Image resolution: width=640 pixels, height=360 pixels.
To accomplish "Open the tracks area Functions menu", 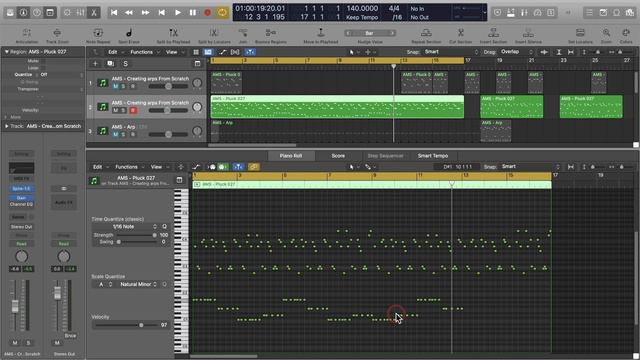I will pos(144,52).
